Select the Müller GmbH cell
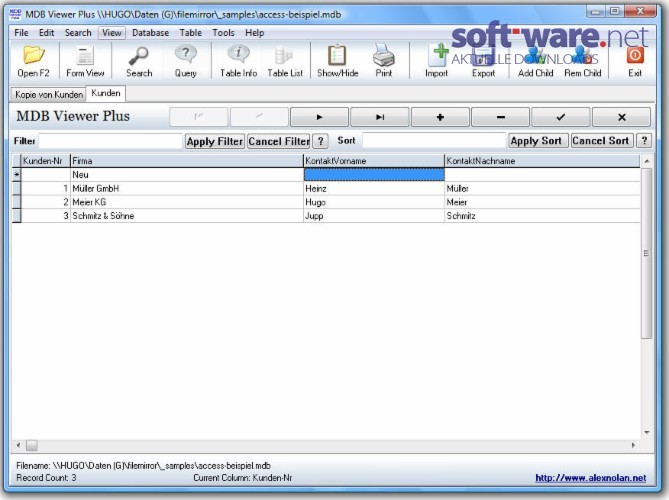The width and height of the screenshot is (669, 500). [x=186, y=189]
